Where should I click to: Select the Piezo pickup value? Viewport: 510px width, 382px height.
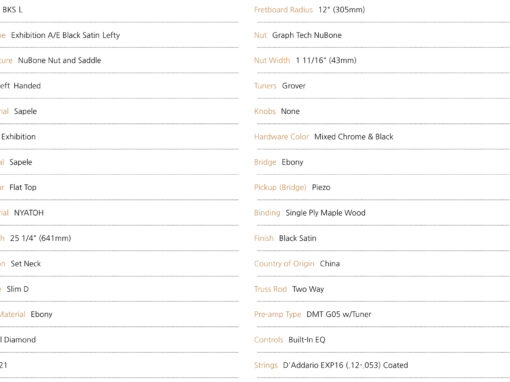coord(321,187)
